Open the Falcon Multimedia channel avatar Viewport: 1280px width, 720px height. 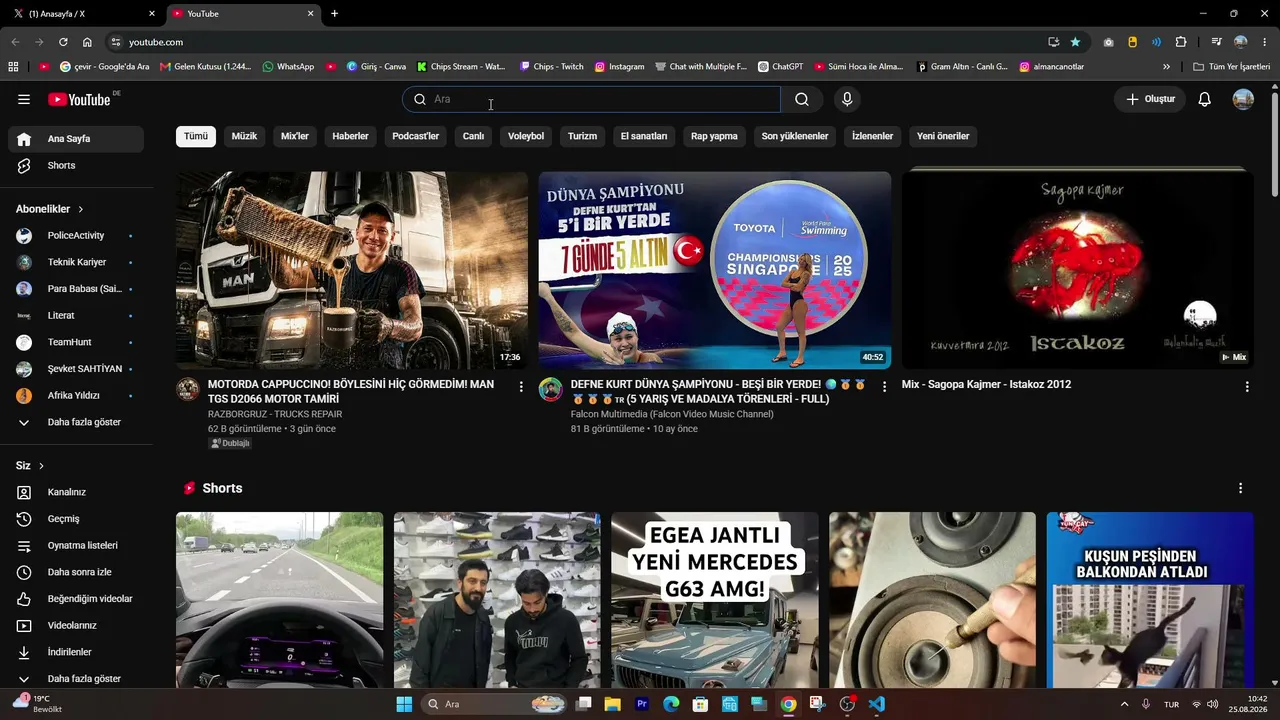coord(551,389)
